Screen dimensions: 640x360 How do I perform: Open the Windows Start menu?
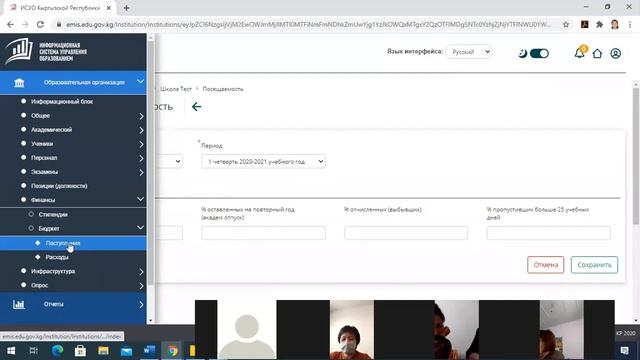(x=11, y=351)
